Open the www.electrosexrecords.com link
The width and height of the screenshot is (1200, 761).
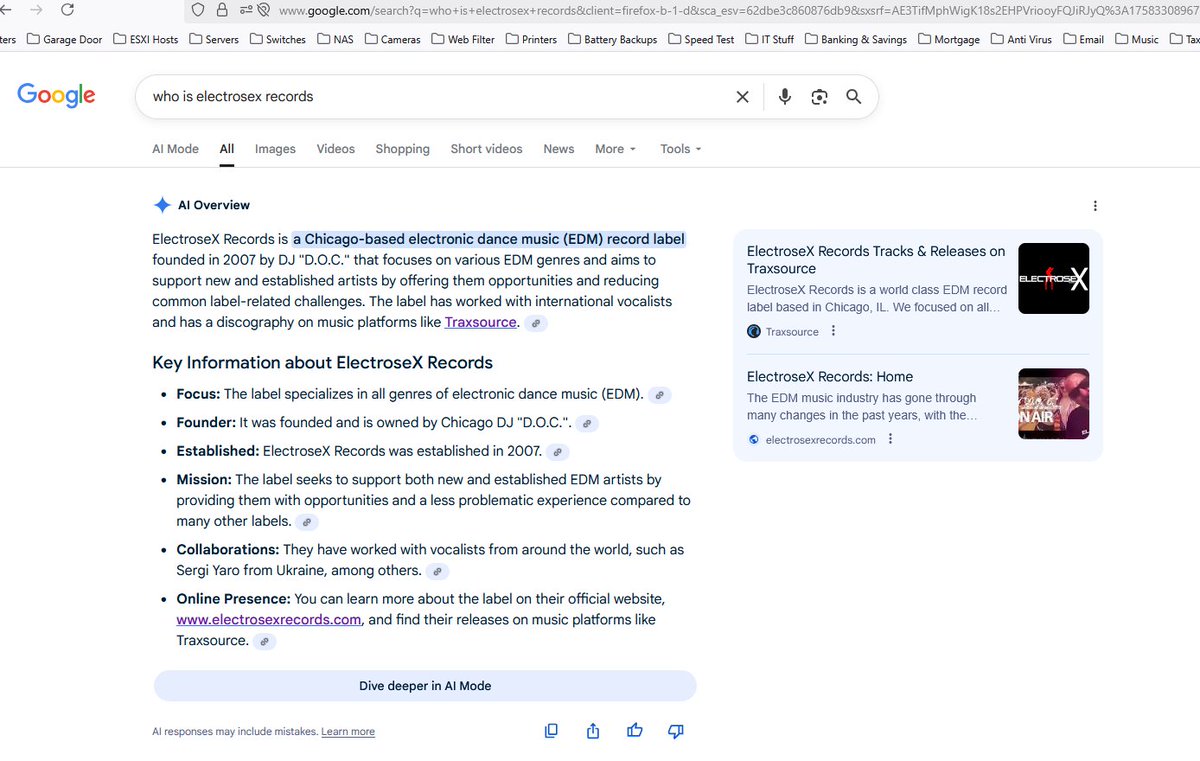(269, 619)
